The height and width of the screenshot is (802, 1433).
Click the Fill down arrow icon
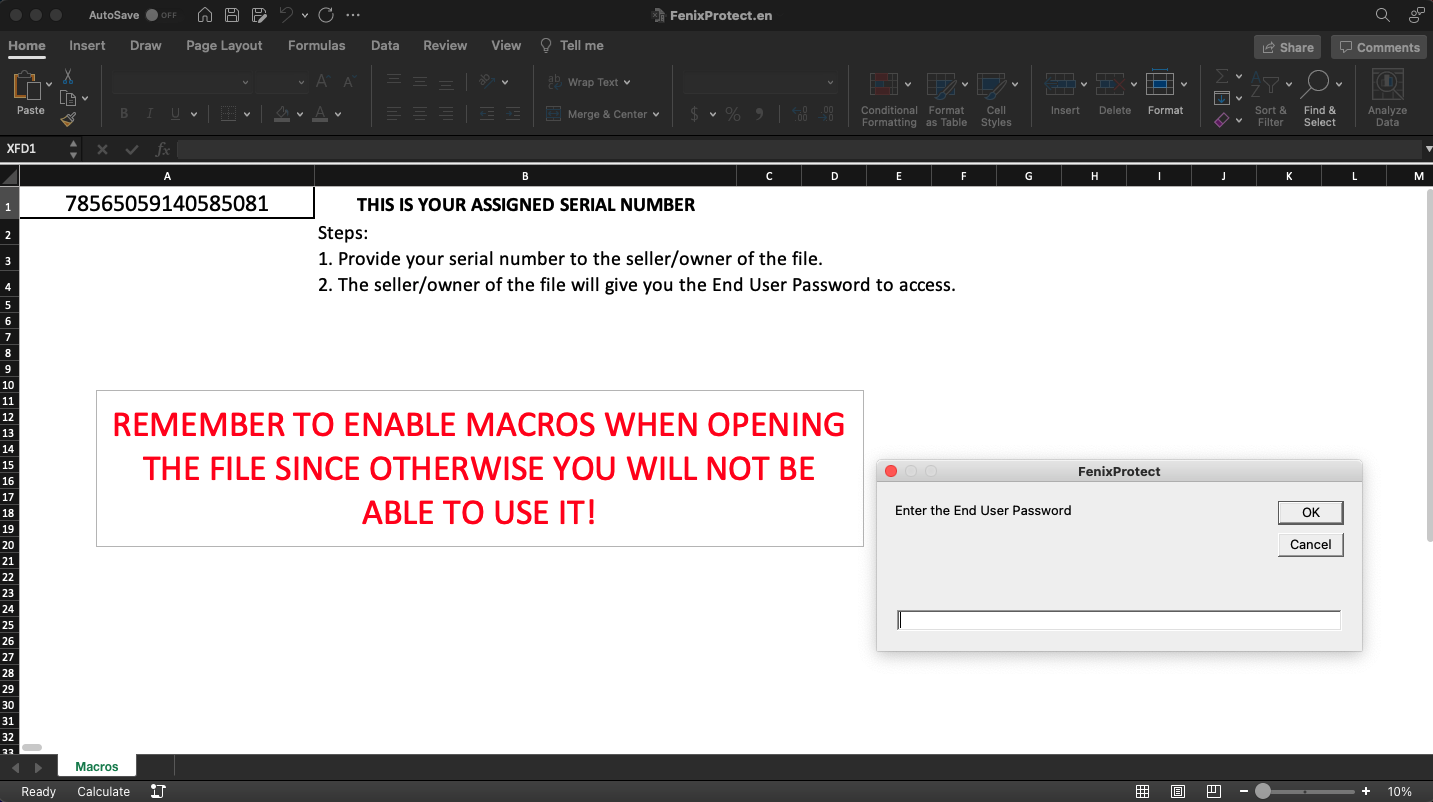coord(1222,98)
